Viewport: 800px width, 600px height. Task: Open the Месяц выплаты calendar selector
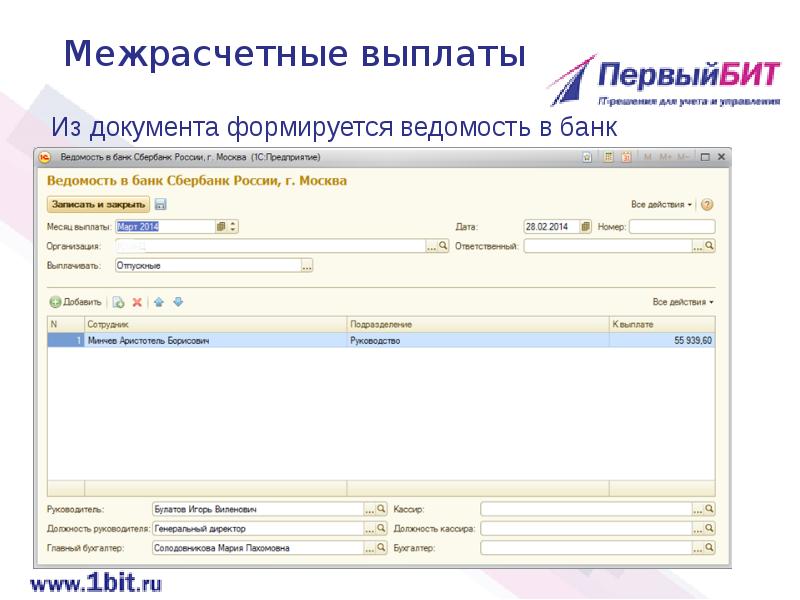pyautogui.click(x=220, y=224)
